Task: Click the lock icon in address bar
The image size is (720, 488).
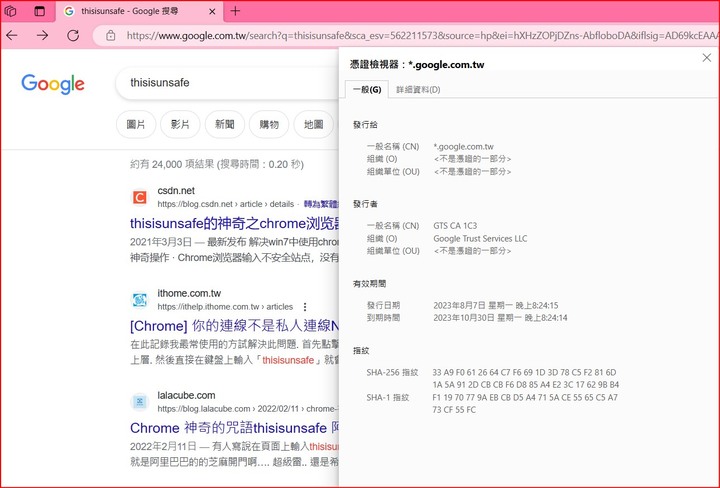Action: pyautogui.click(x=109, y=35)
